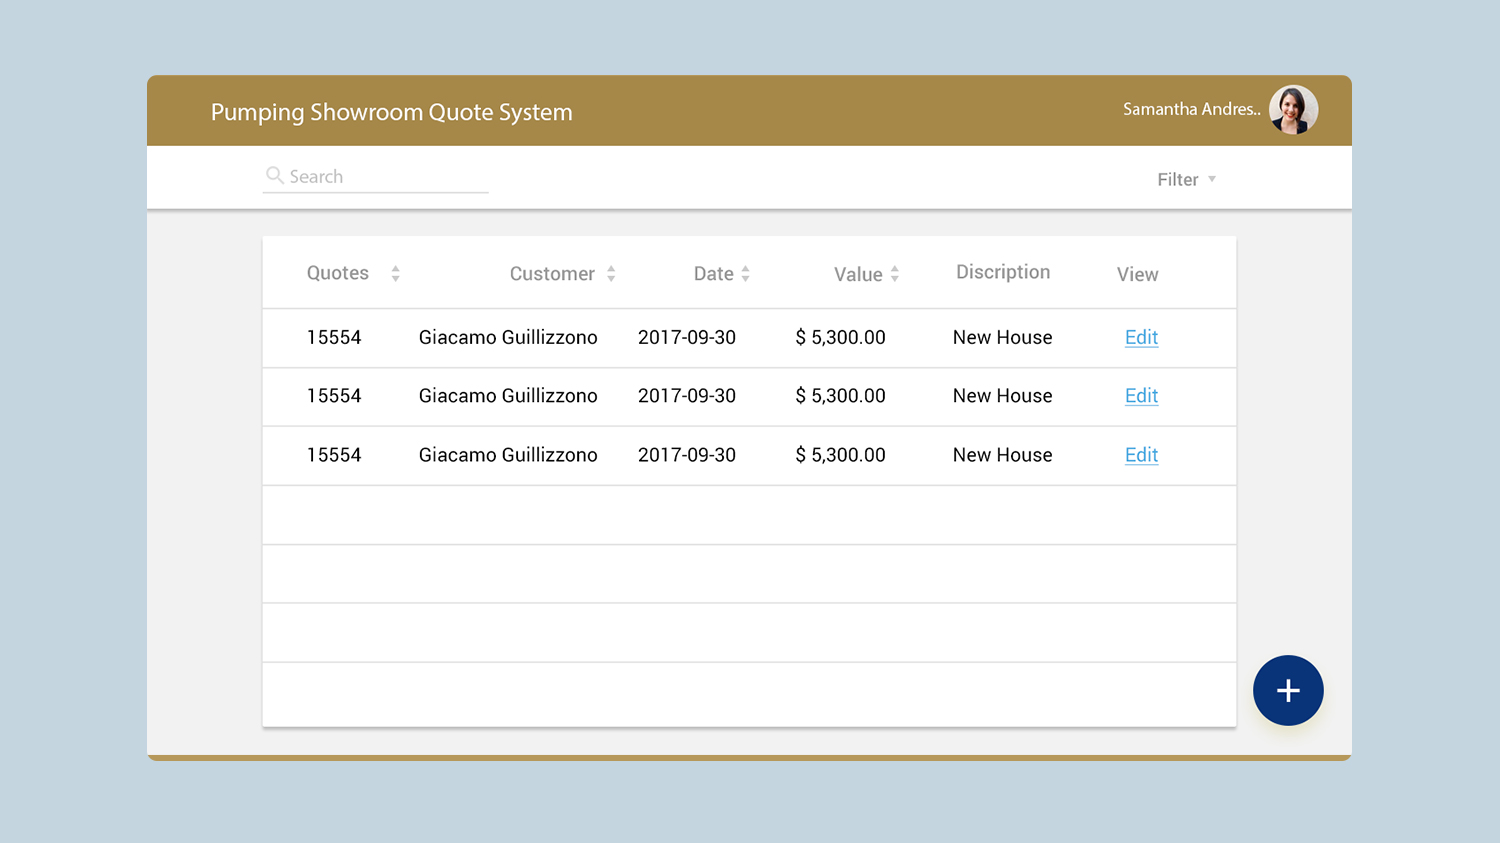
Task: Click the Filter chevron icon
Action: point(1212,179)
